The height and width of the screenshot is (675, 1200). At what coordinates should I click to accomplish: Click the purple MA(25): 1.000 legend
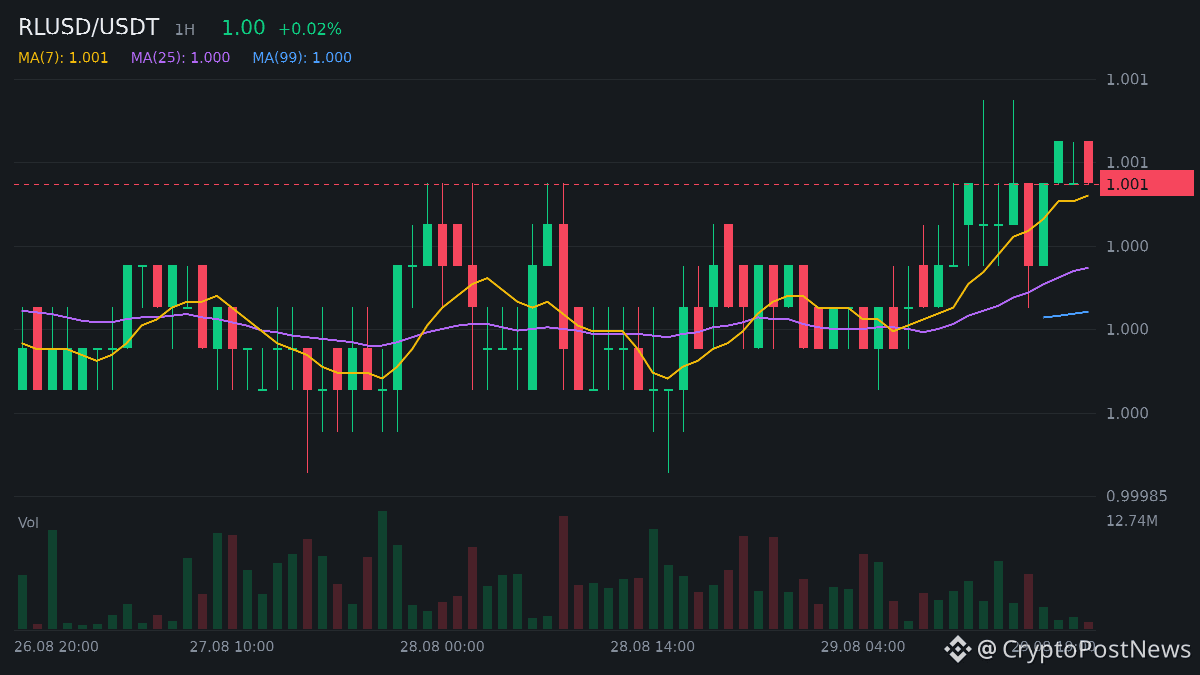pos(180,58)
